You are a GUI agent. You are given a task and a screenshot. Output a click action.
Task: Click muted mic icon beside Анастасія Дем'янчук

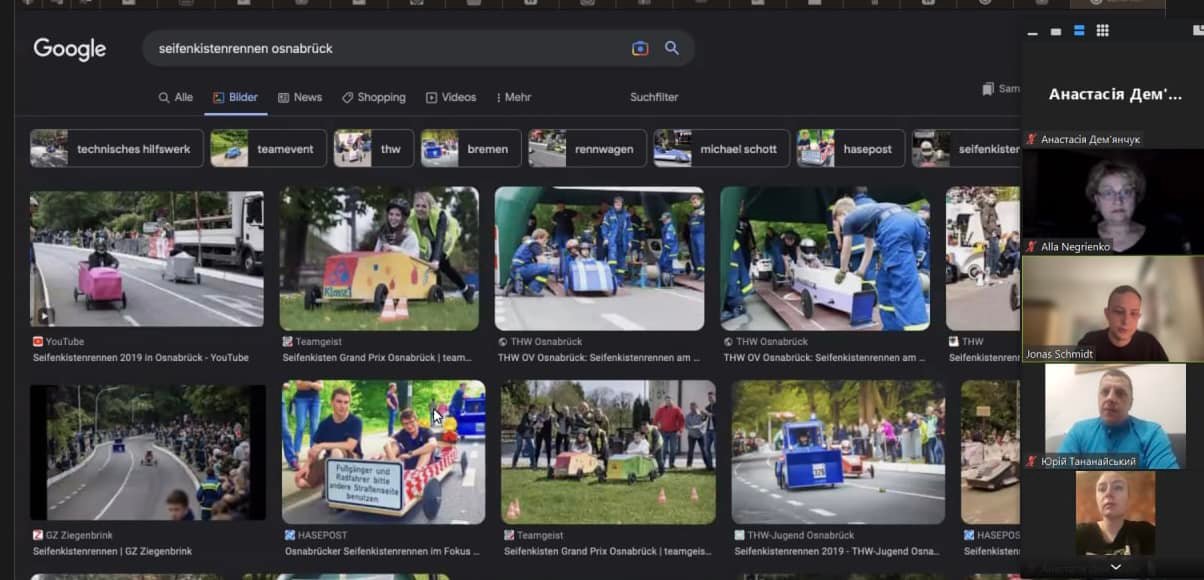coord(1031,139)
